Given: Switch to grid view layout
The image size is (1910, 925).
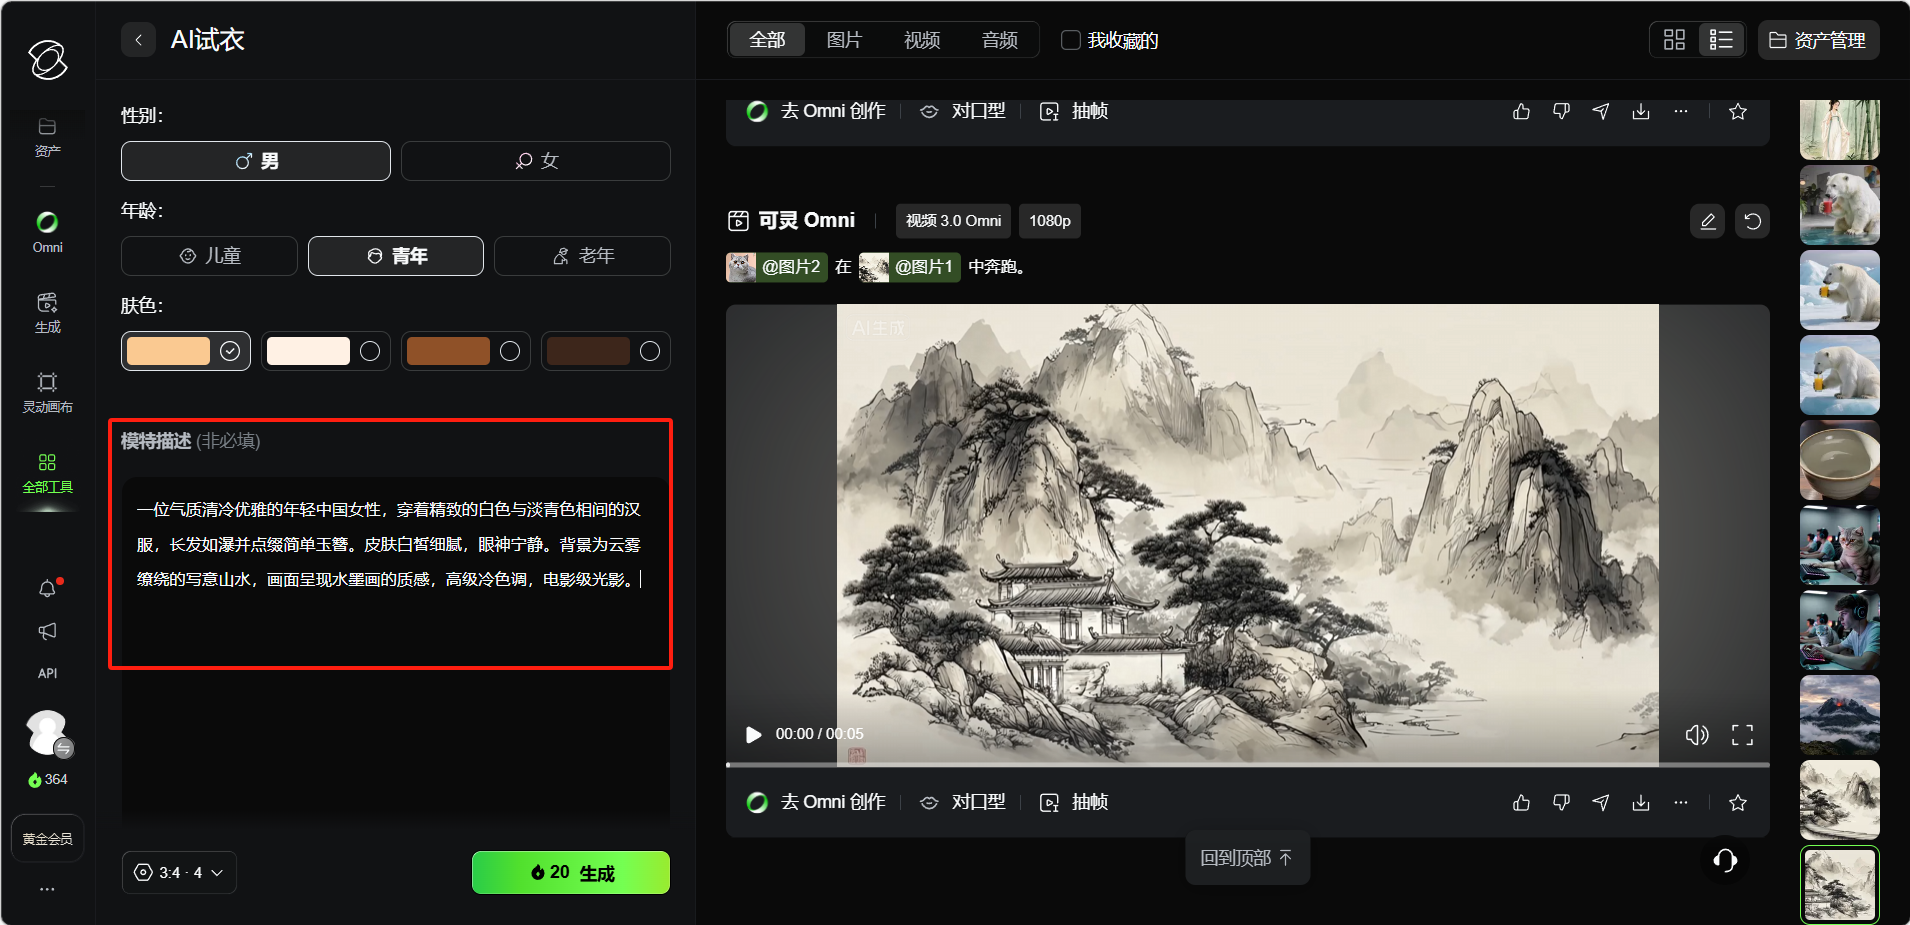Looking at the screenshot, I should [x=1674, y=40].
